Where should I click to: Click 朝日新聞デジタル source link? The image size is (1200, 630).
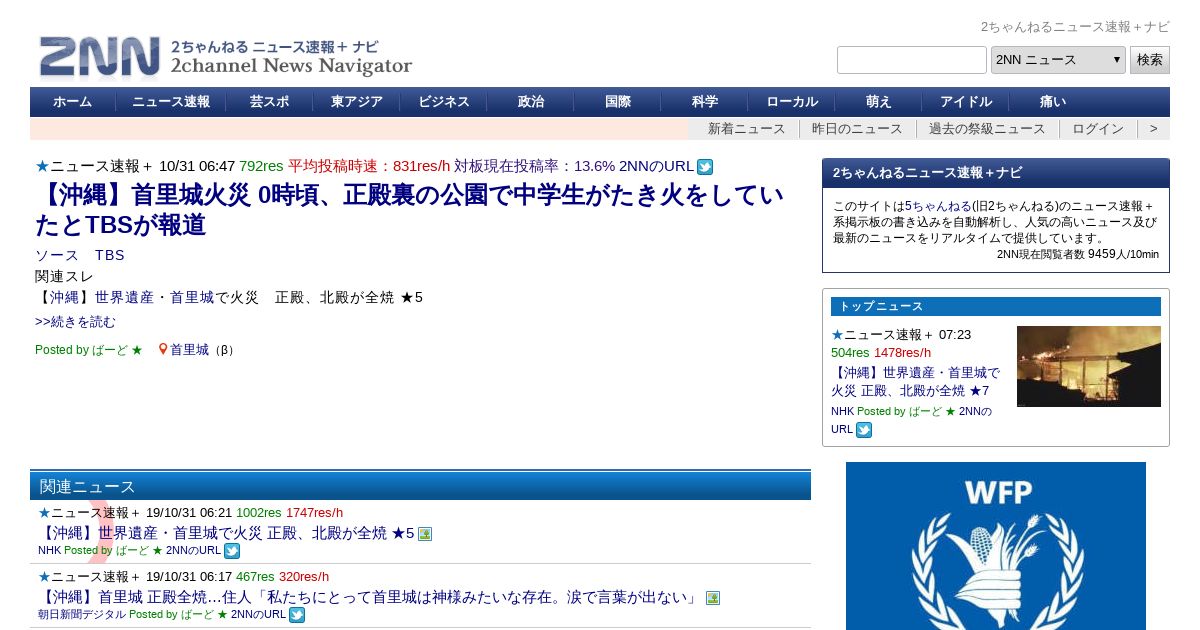point(82,614)
